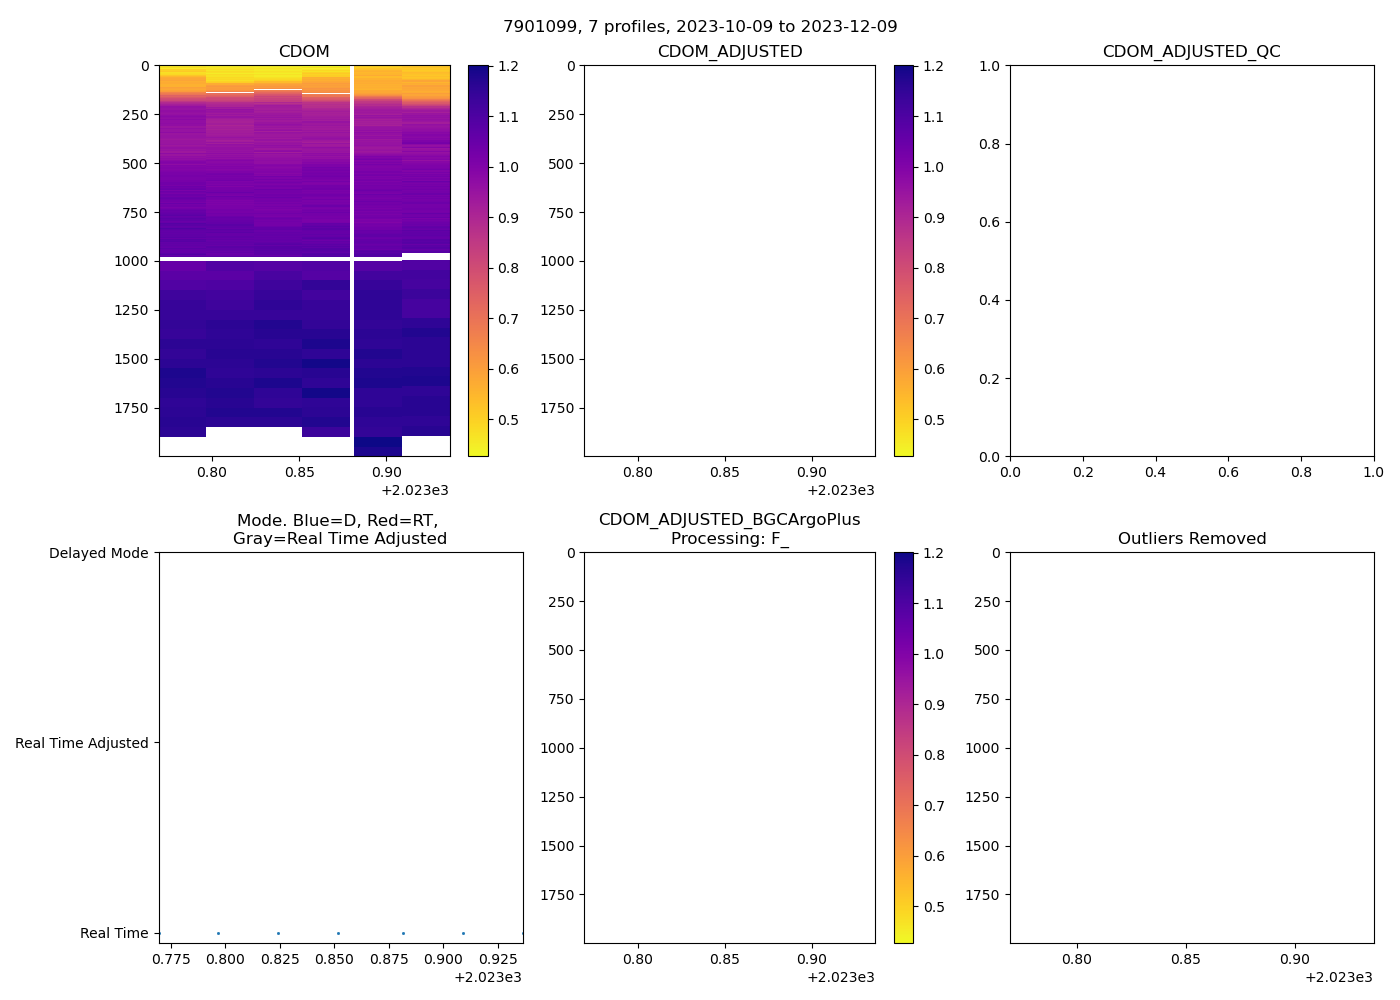Select the Delayed Mode axis label
1400x1000 pixels.
pos(98,553)
